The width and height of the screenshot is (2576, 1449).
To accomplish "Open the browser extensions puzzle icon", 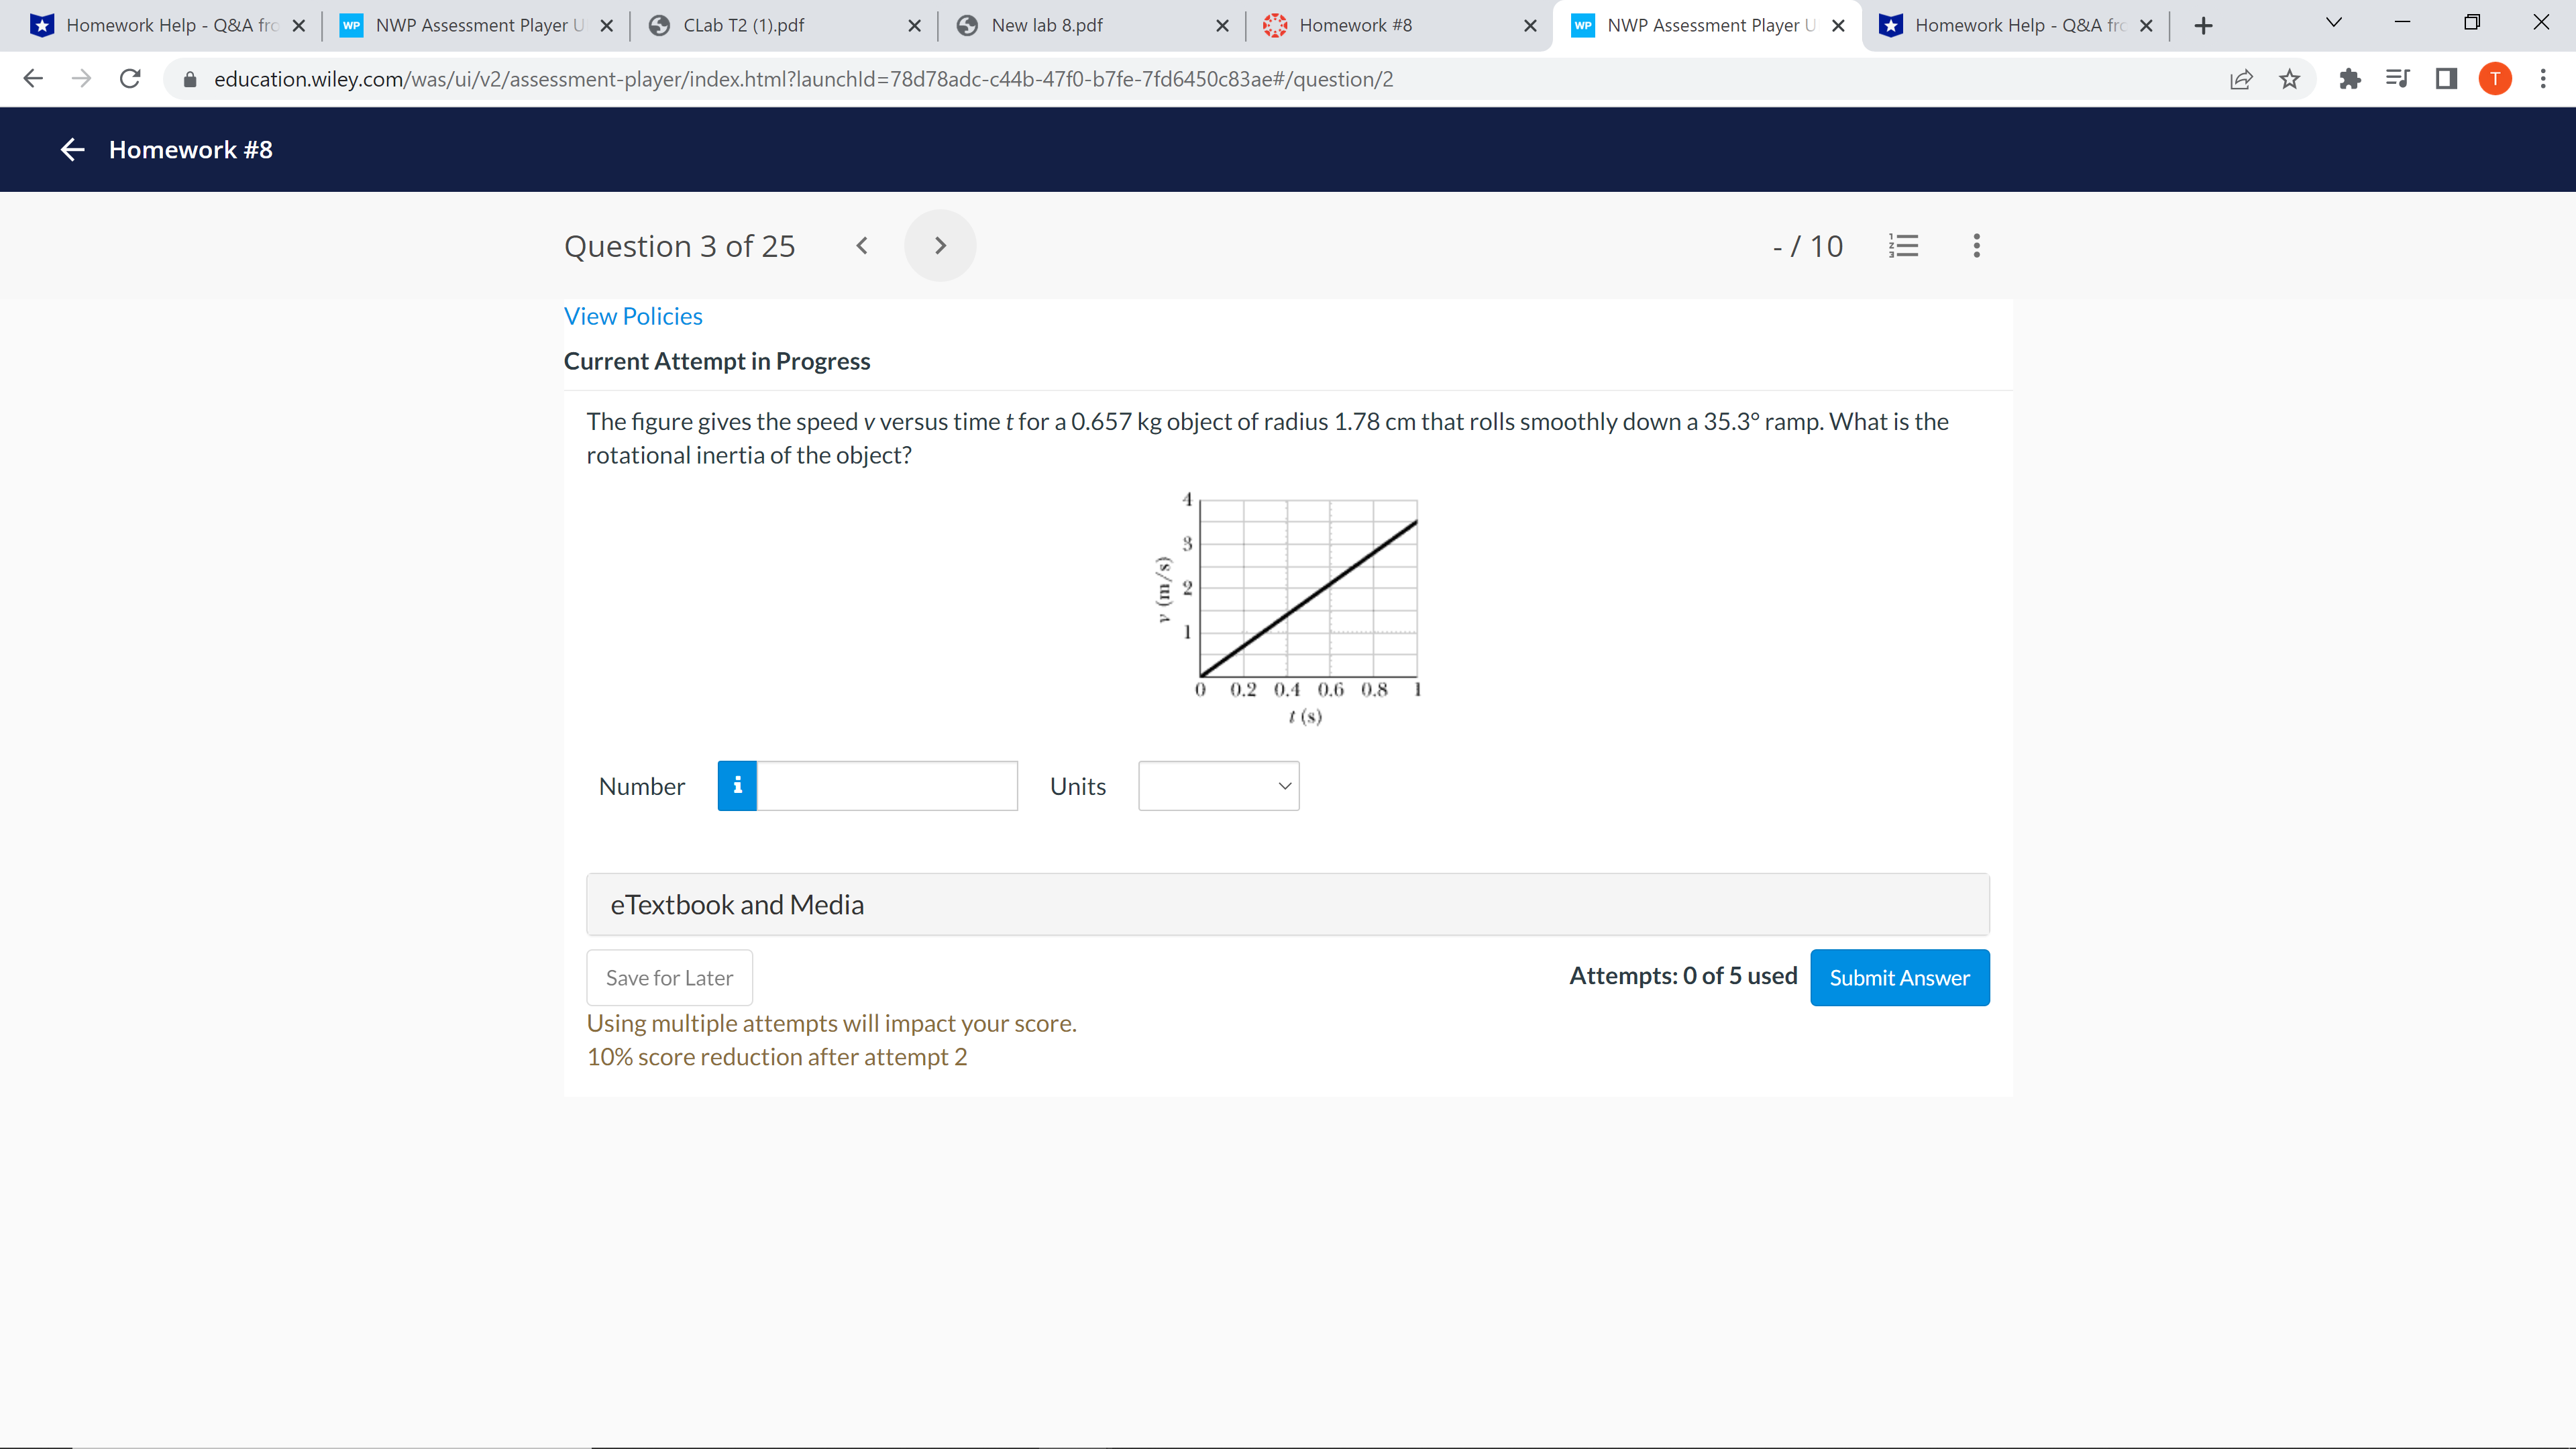I will pos(2349,79).
